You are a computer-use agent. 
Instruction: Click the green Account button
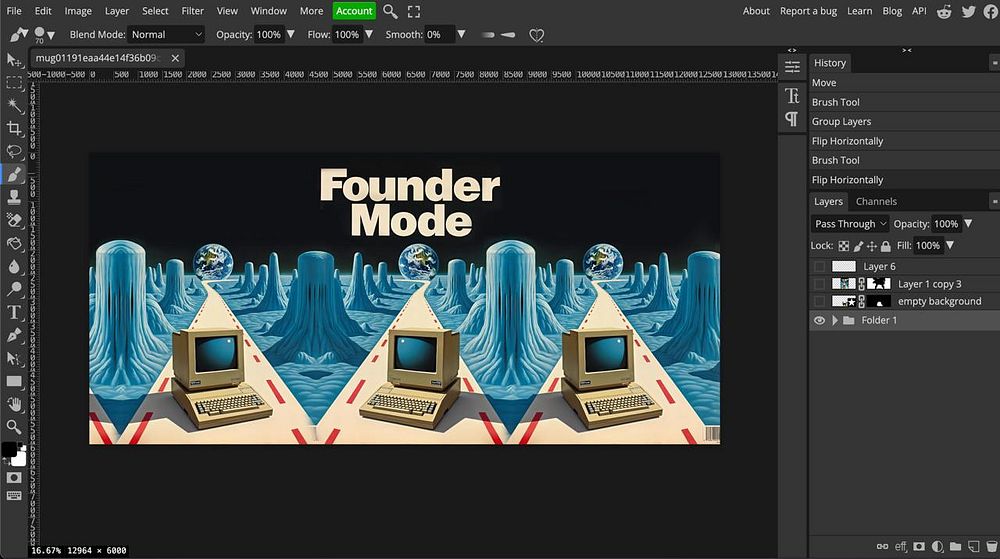point(354,11)
